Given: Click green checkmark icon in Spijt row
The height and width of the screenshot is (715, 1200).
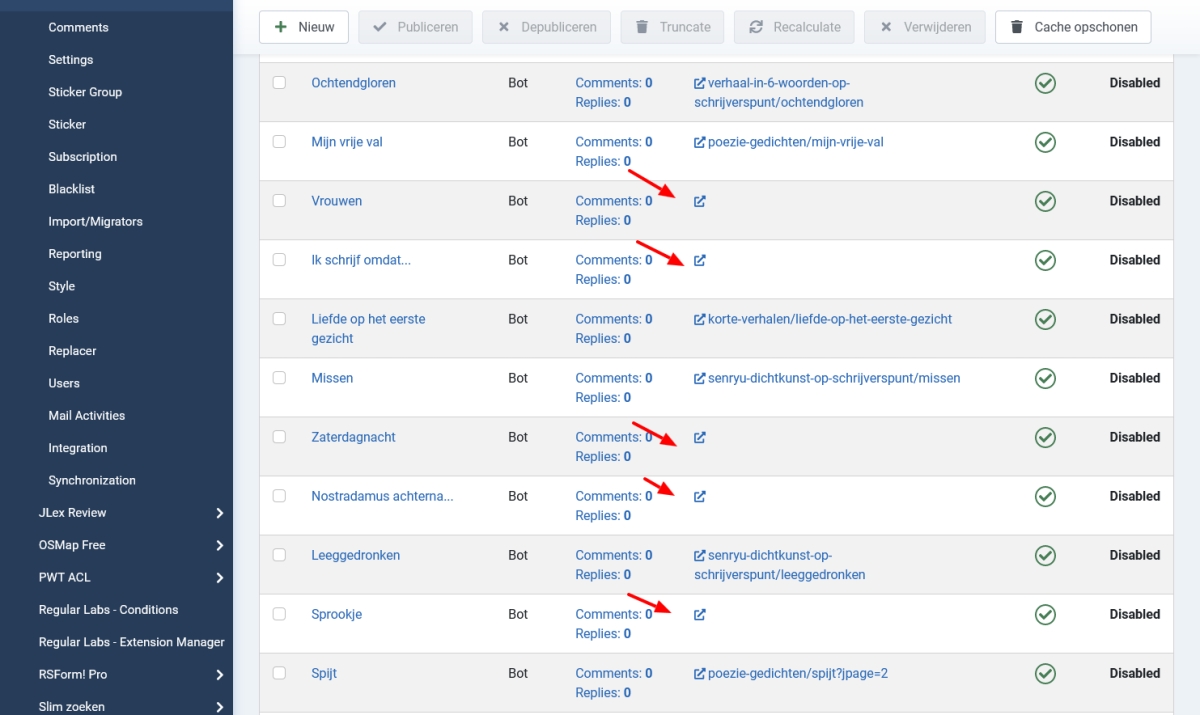Looking at the screenshot, I should 1045,673.
